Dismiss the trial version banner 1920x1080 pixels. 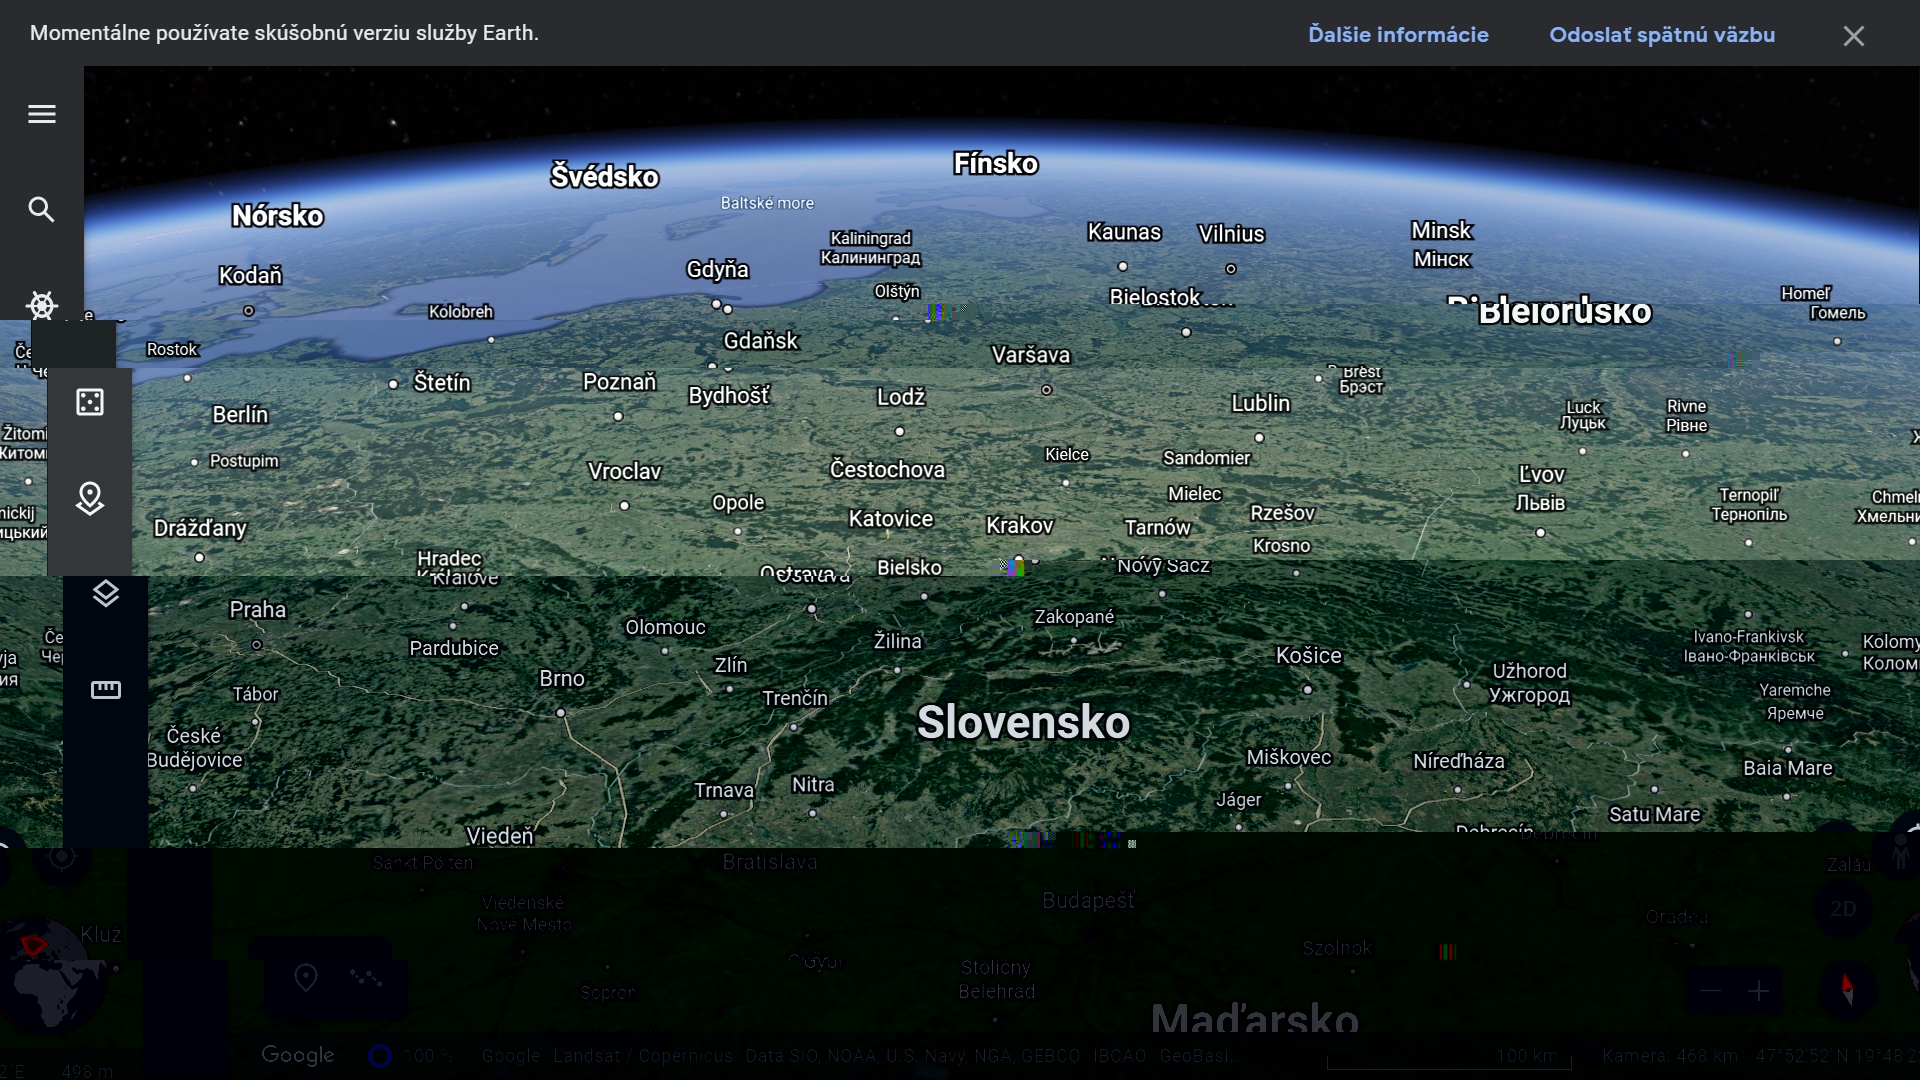click(x=1853, y=36)
